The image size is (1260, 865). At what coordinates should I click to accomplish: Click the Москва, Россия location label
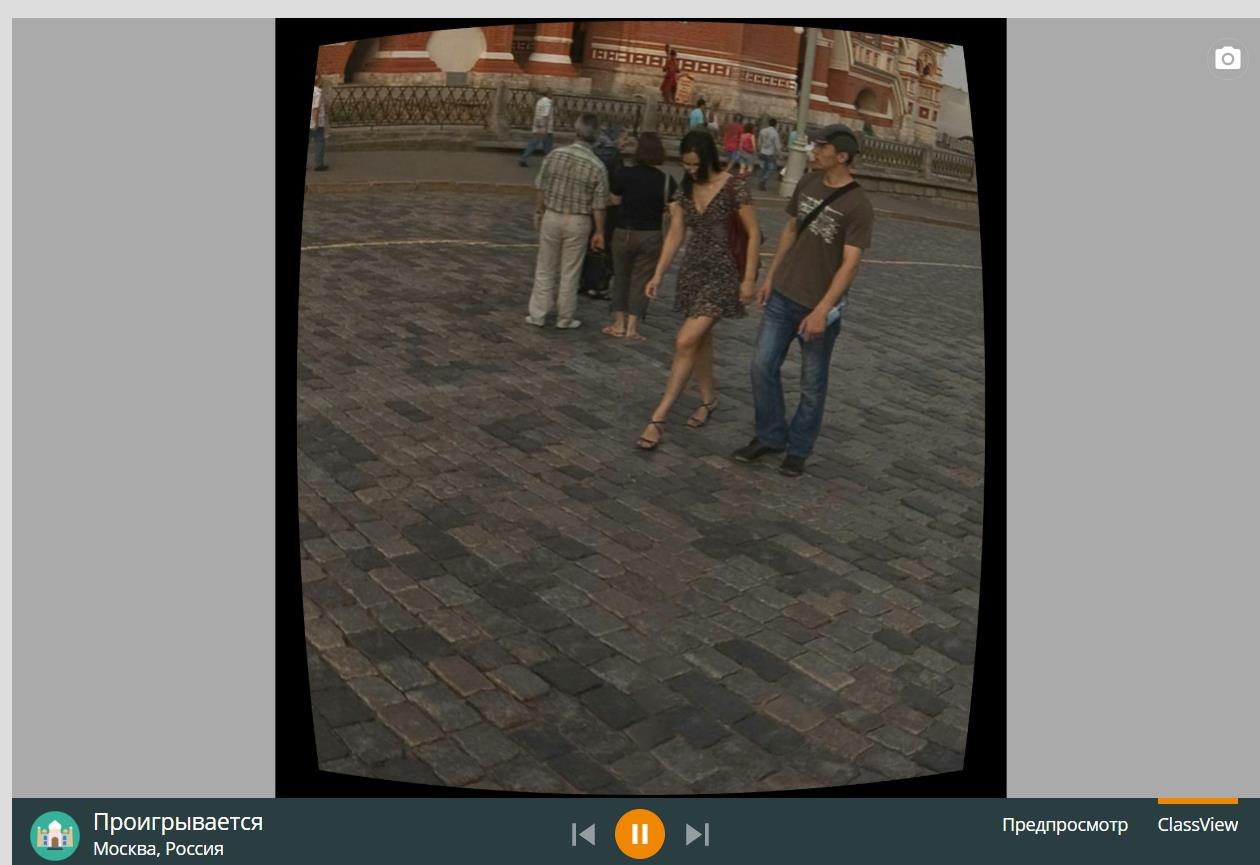pyautogui.click(x=158, y=849)
